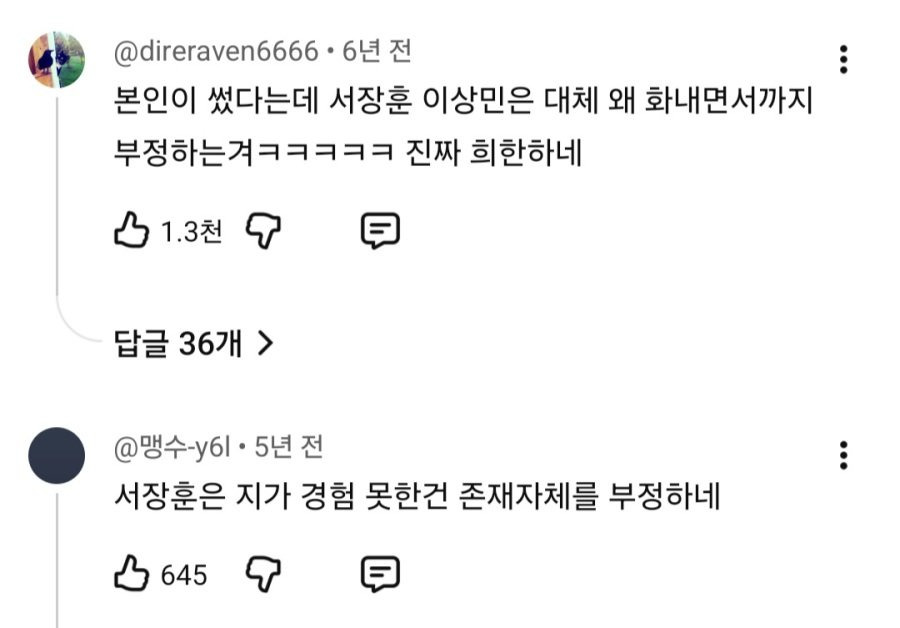This screenshot has width=900, height=628.
Task: Open the dark avatar of @맹수-y6l
Action: (x=56, y=455)
